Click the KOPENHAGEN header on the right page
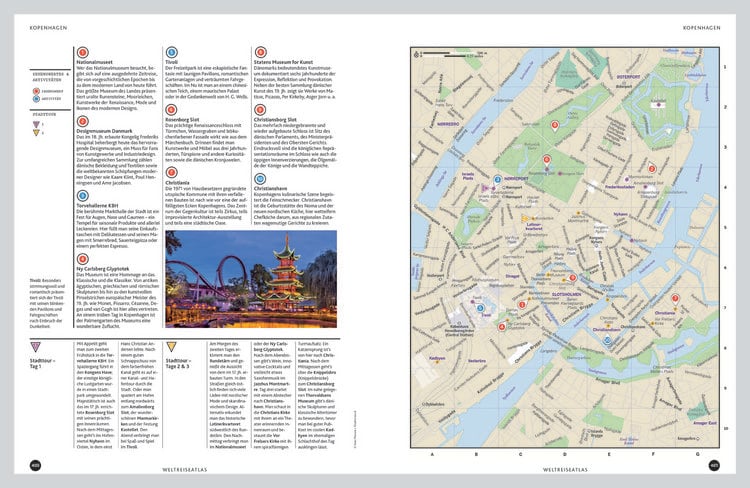The height and width of the screenshot is (488, 750). pyautogui.click(x=701, y=28)
